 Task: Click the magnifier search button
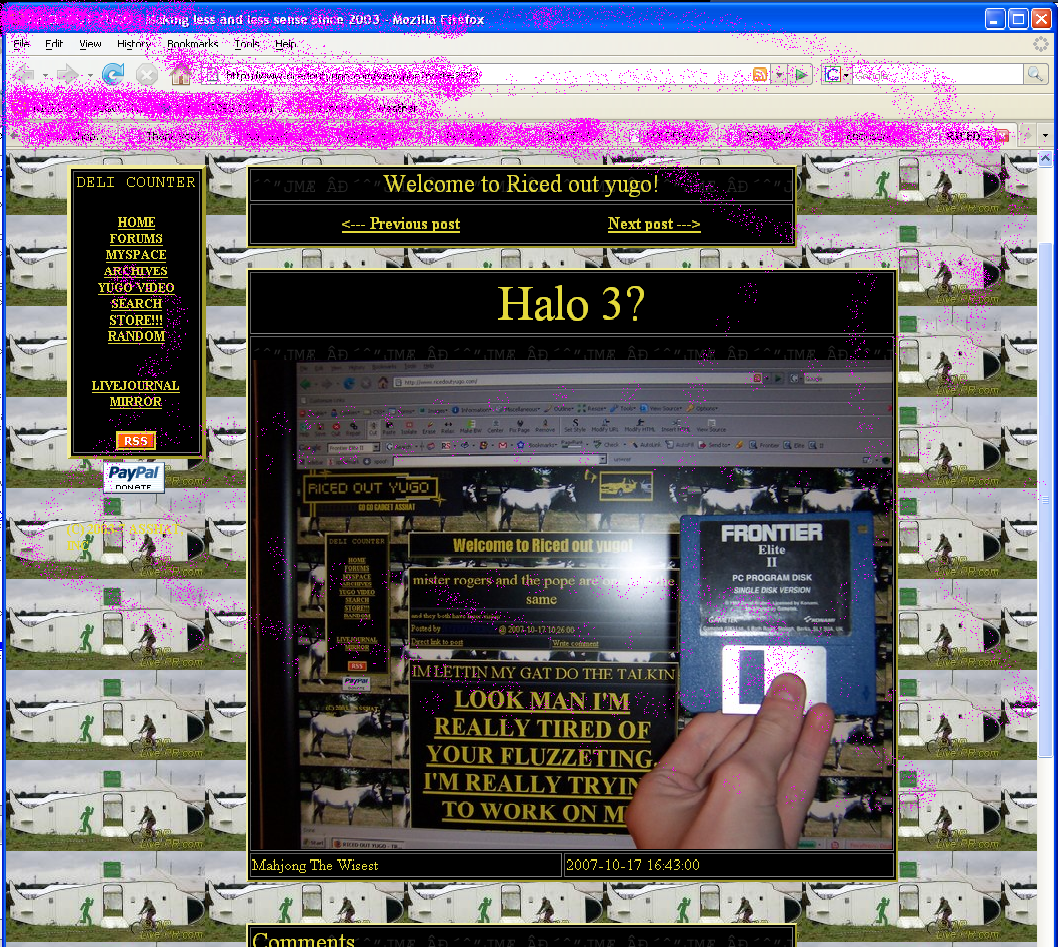(x=1034, y=74)
